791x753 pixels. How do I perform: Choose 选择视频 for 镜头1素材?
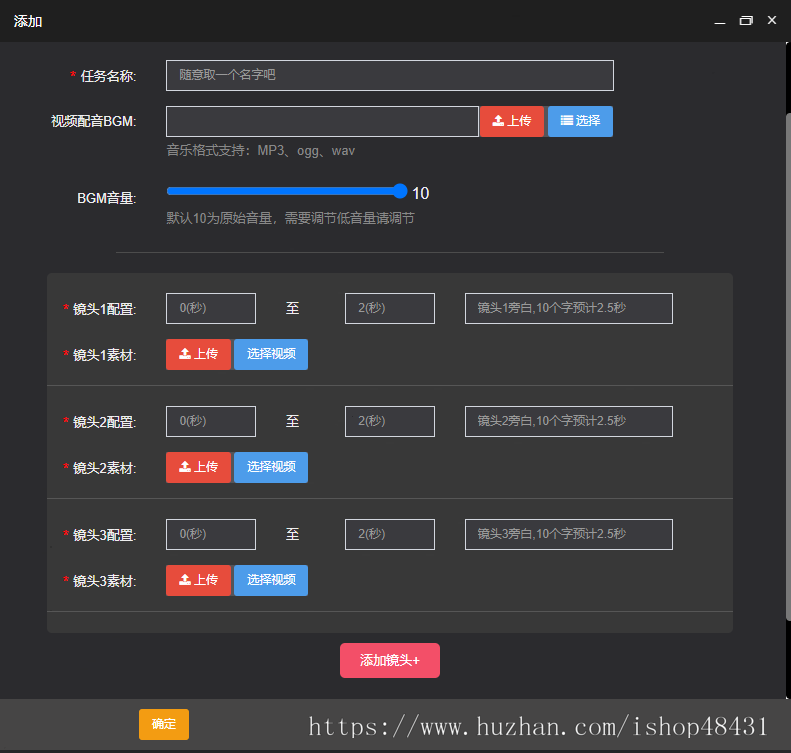click(271, 355)
